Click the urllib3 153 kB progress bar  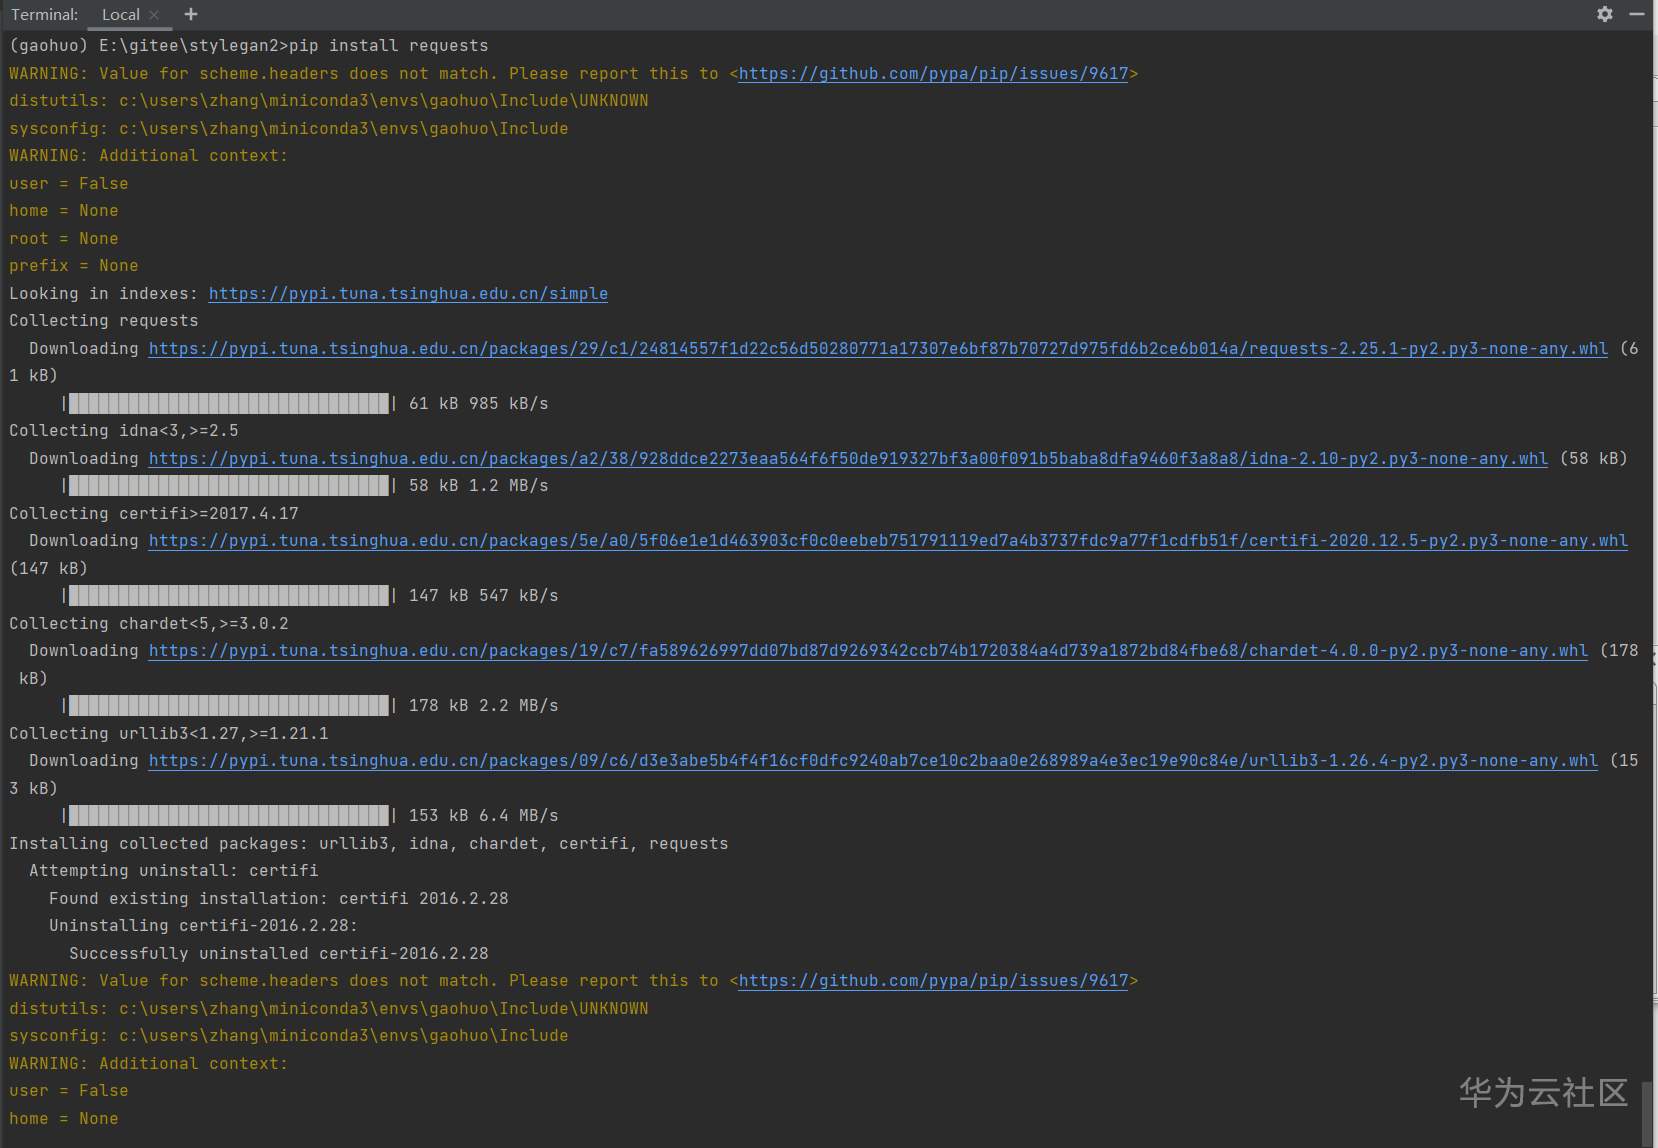(x=228, y=816)
